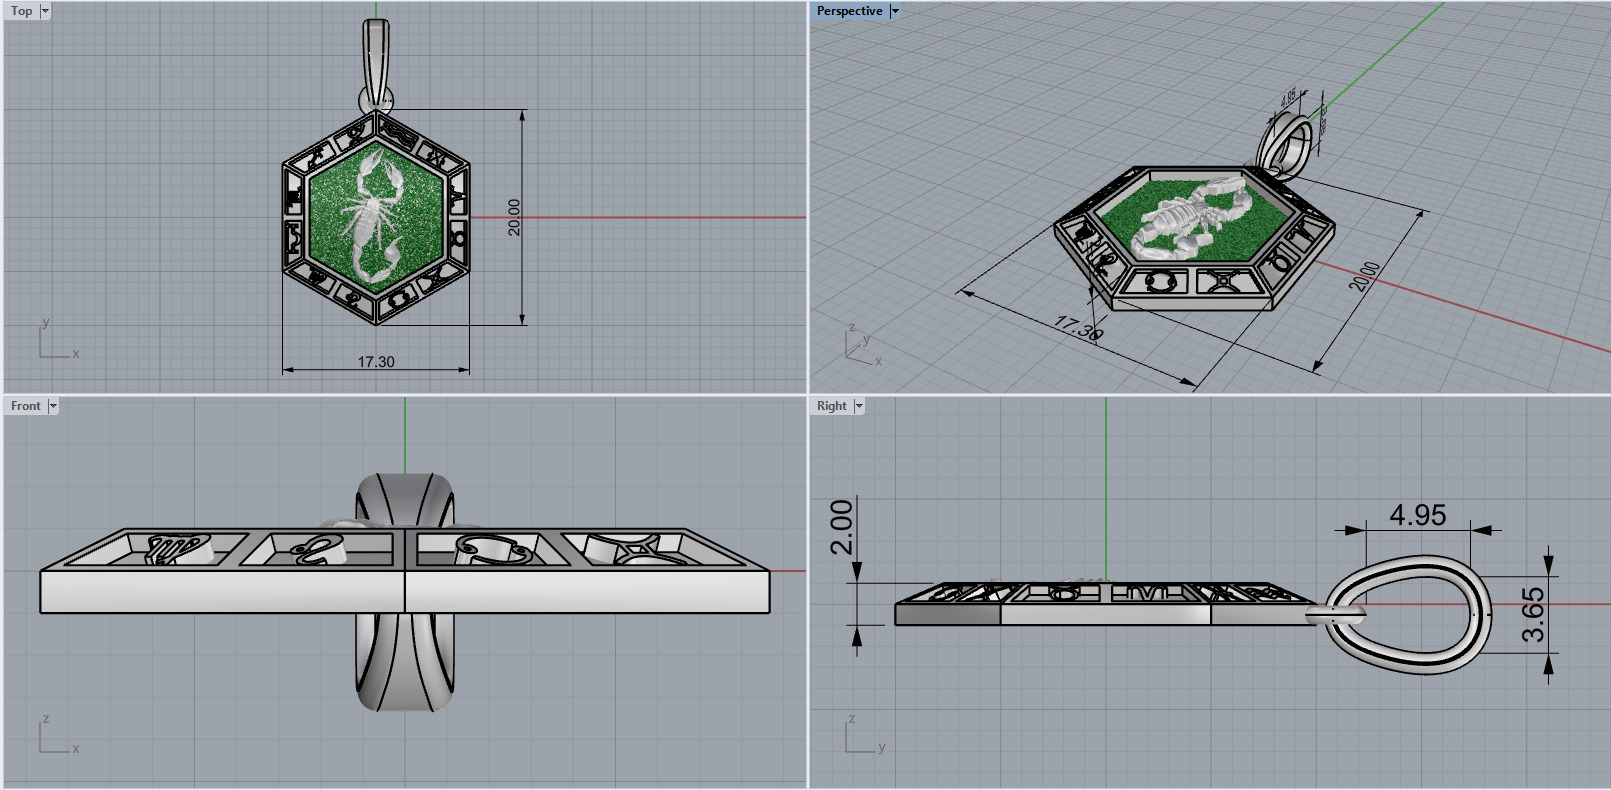1611x790 pixels.
Task: Select the 20.00 dimension in Top view
Action: click(x=514, y=217)
